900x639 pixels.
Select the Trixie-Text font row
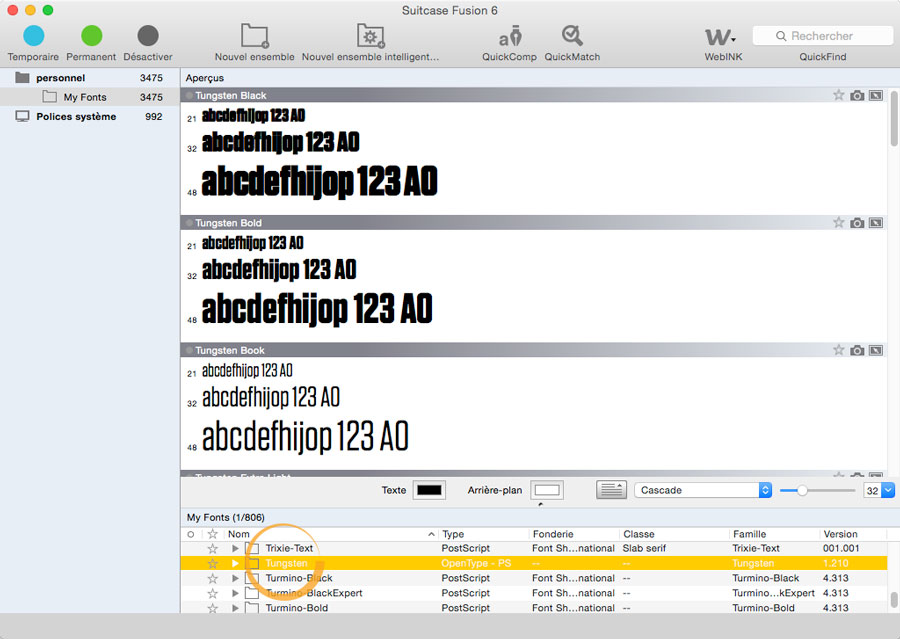click(534, 548)
